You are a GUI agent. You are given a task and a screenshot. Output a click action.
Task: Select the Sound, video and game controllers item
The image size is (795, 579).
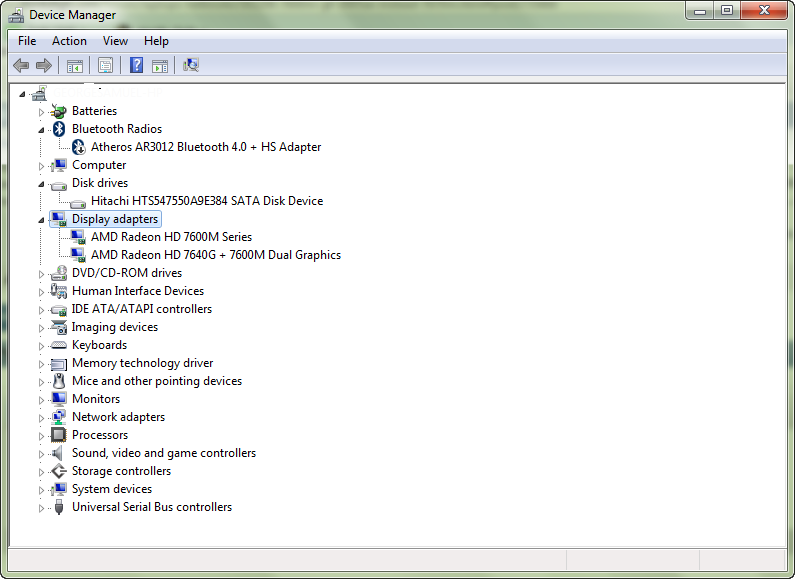click(163, 453)
